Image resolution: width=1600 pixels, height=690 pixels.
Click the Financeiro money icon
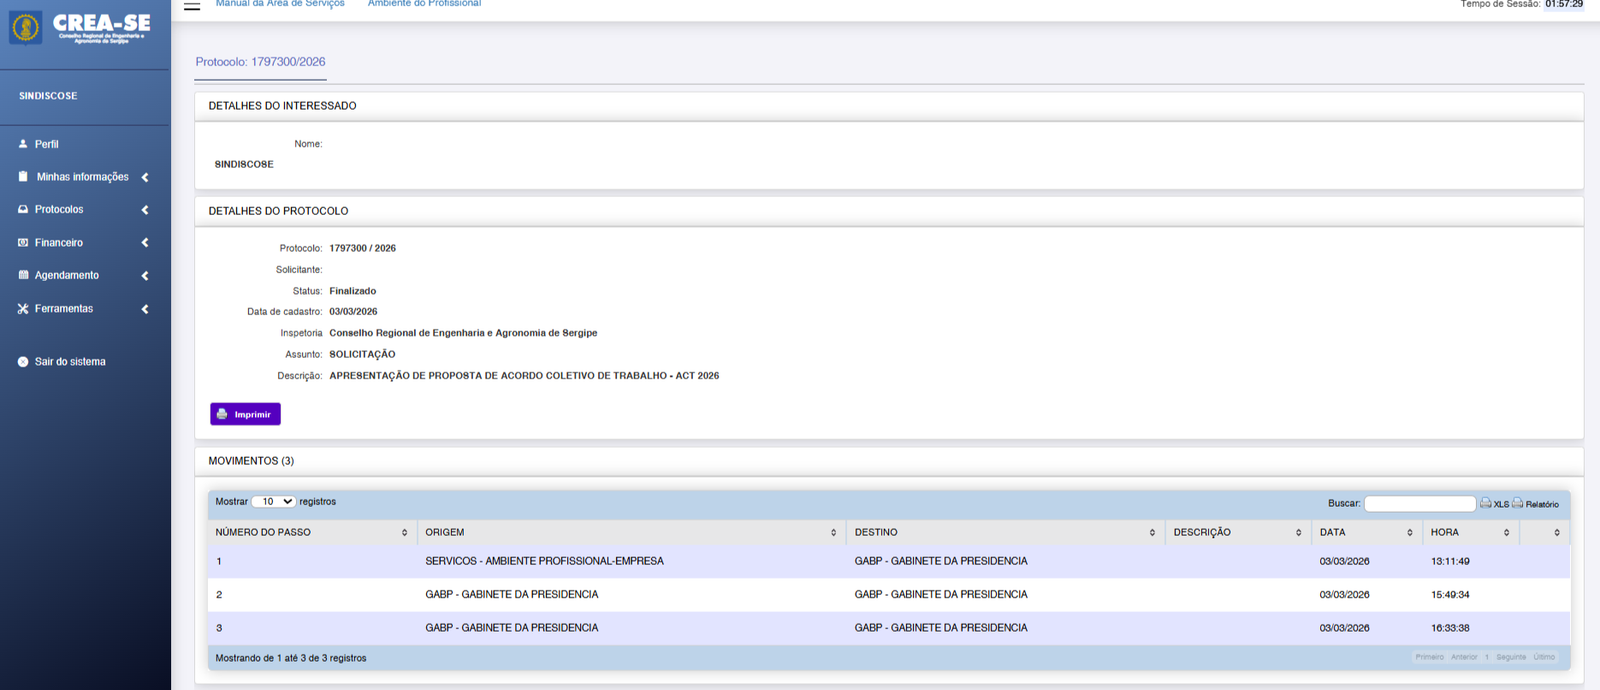tap(23, 243)
